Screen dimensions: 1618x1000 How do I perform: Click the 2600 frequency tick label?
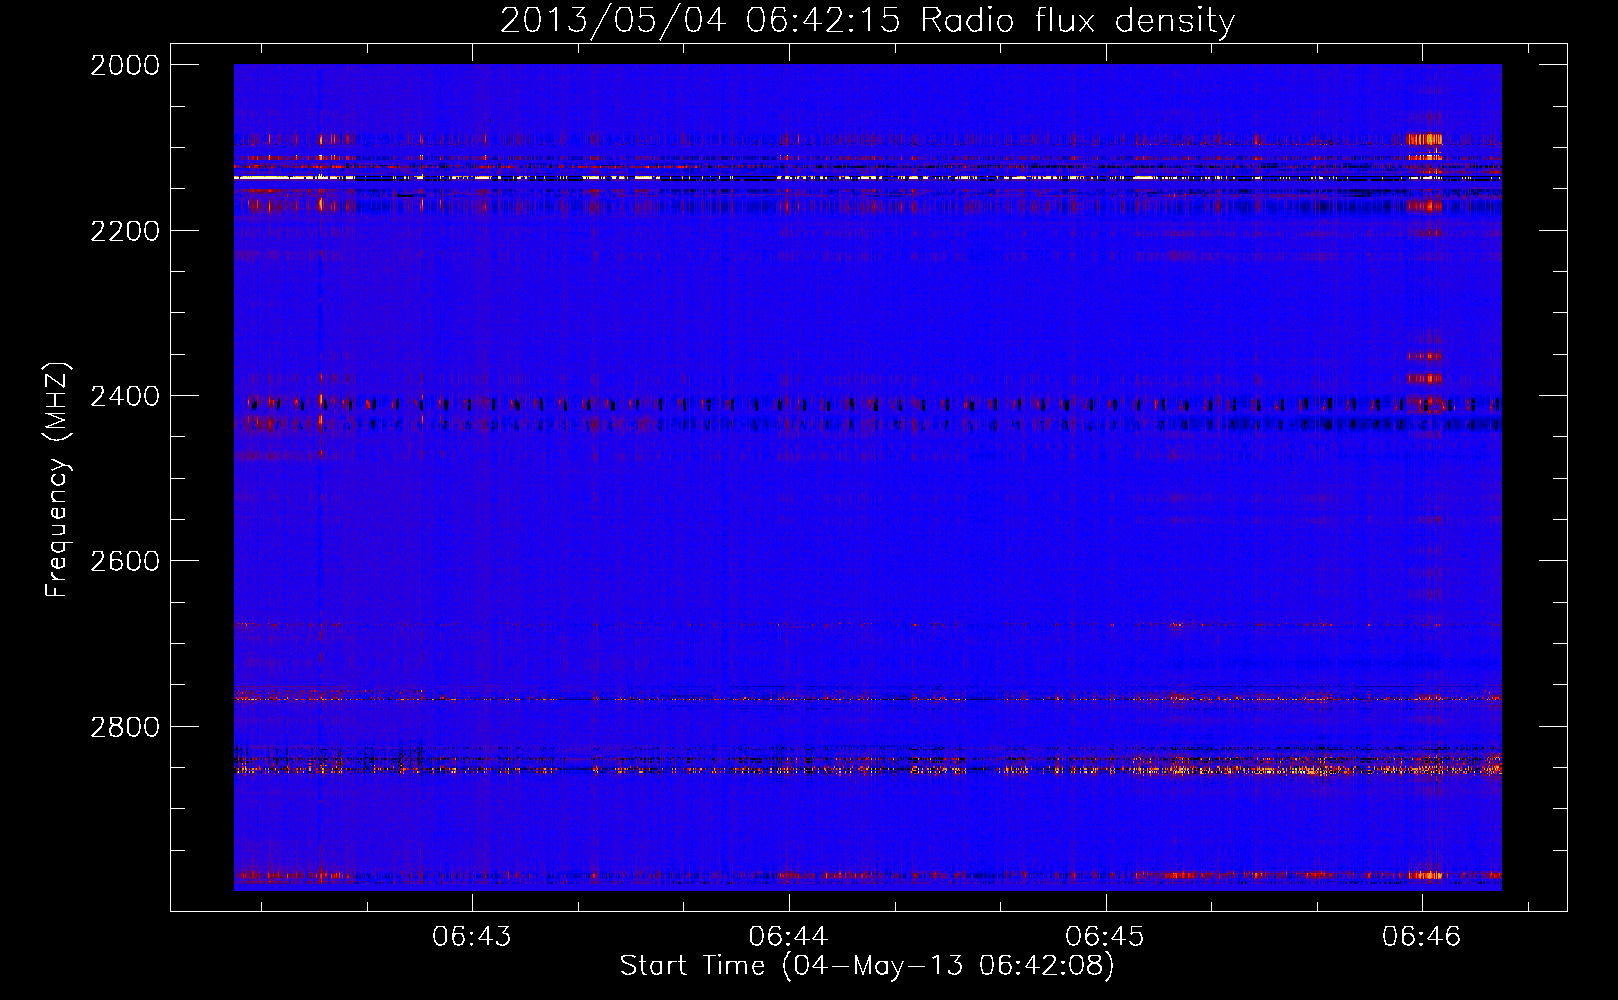click(x=125, y=561)
